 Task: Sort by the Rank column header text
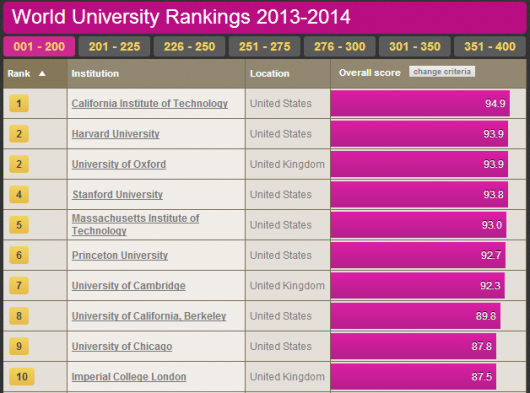19,73
